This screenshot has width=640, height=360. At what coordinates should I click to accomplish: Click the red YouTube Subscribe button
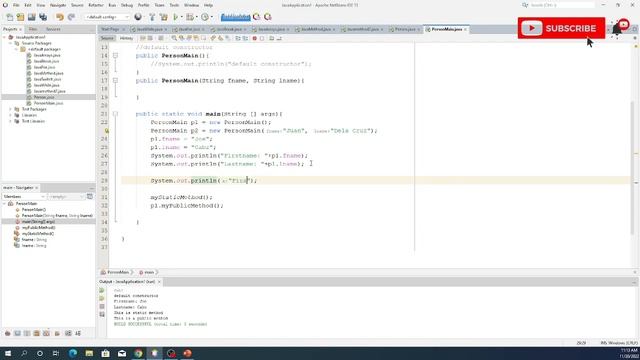[561, 28]
